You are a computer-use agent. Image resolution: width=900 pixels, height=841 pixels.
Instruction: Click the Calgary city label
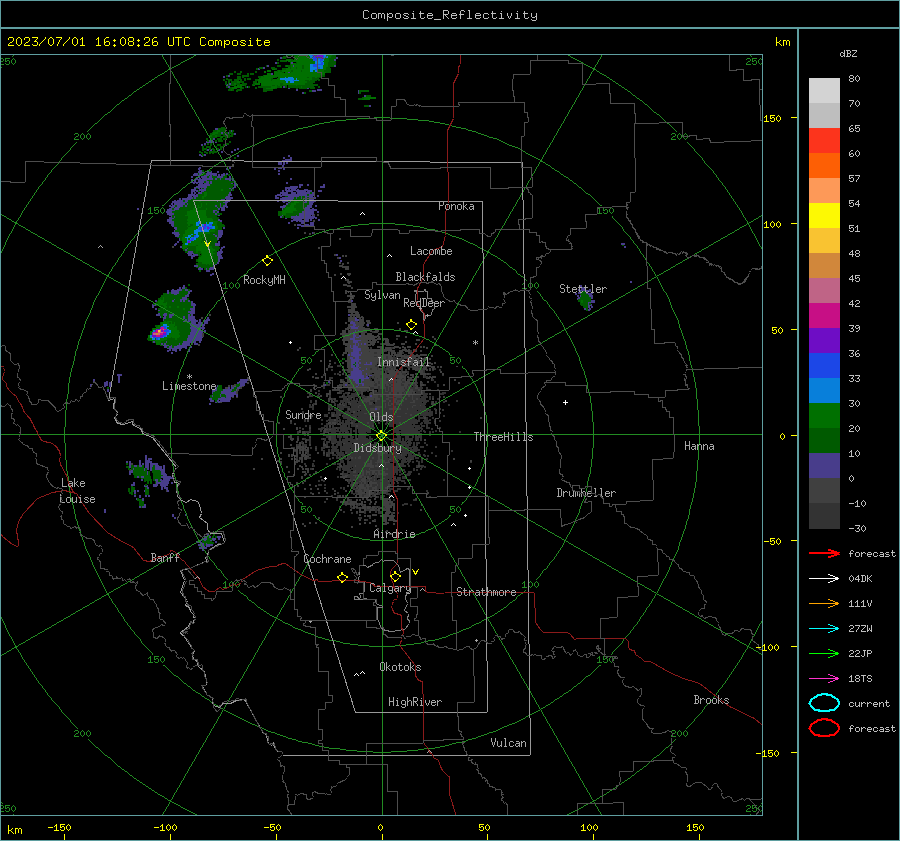click(390, 588)
